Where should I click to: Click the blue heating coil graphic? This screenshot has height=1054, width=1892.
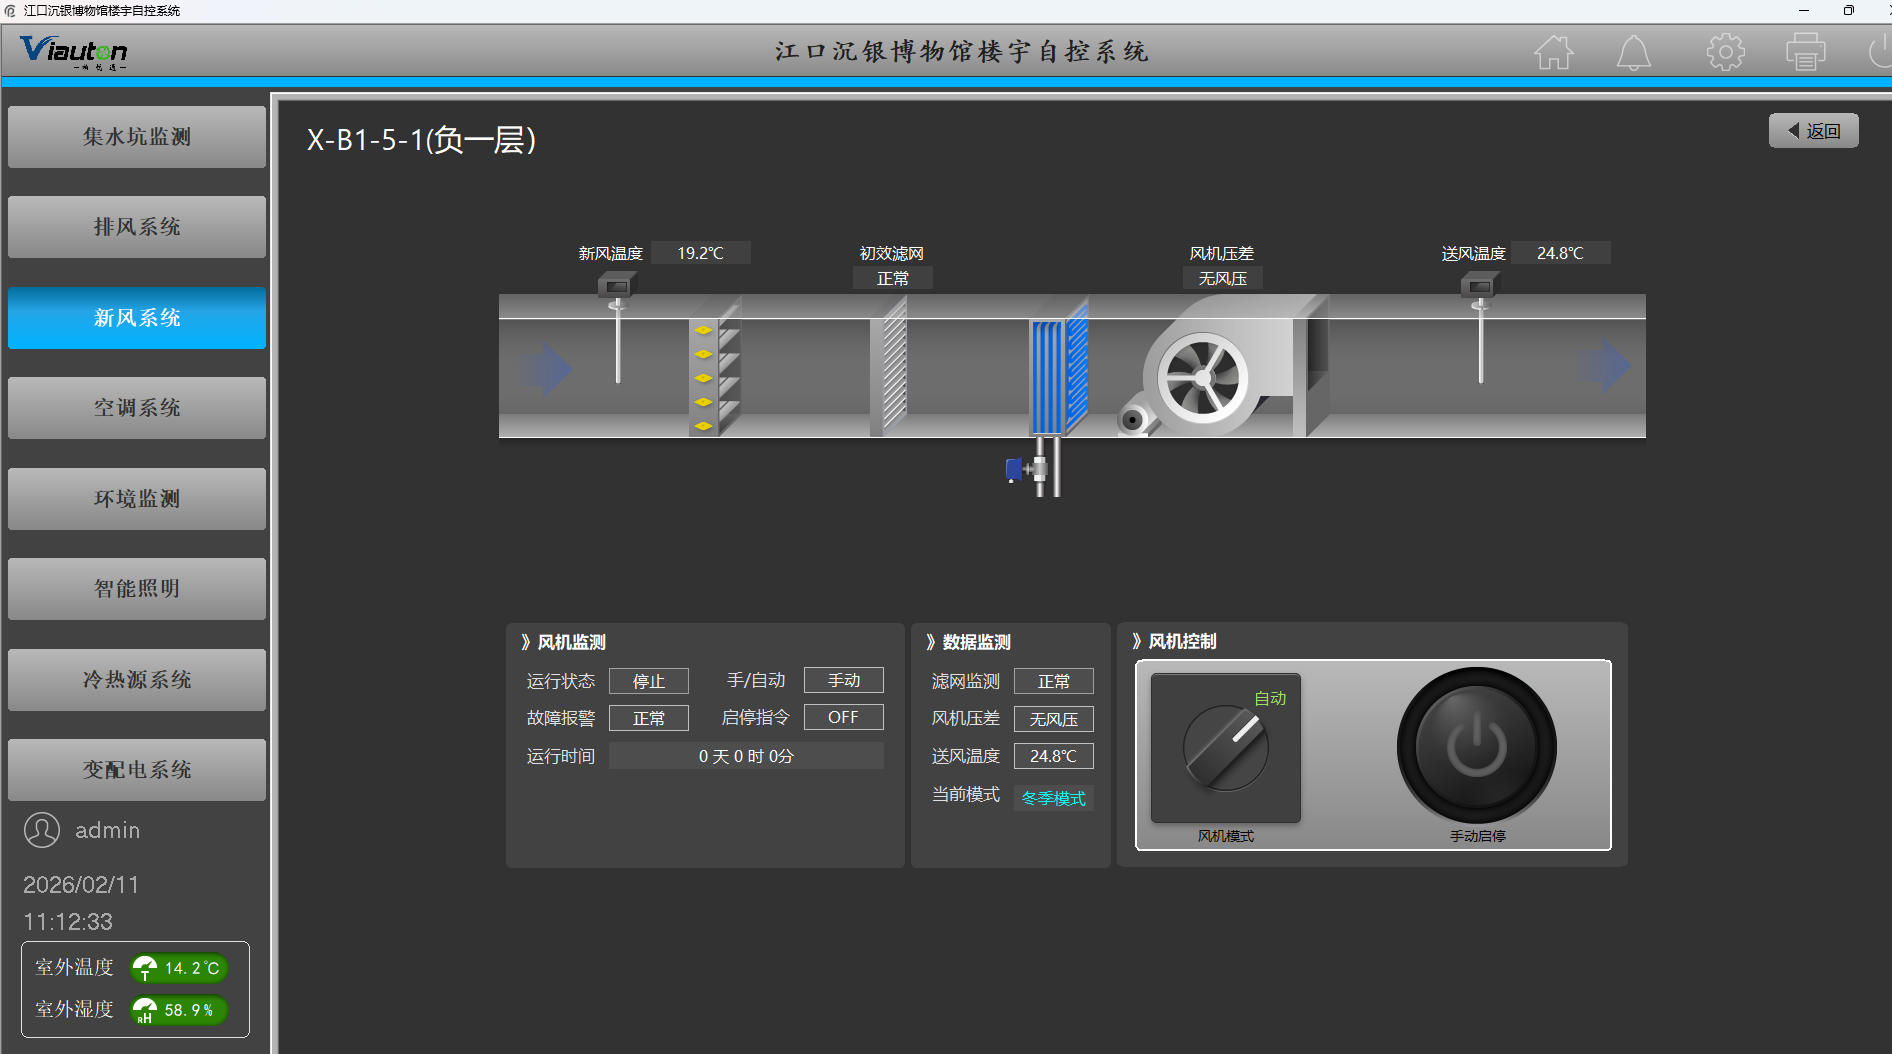click(1059, 367)
